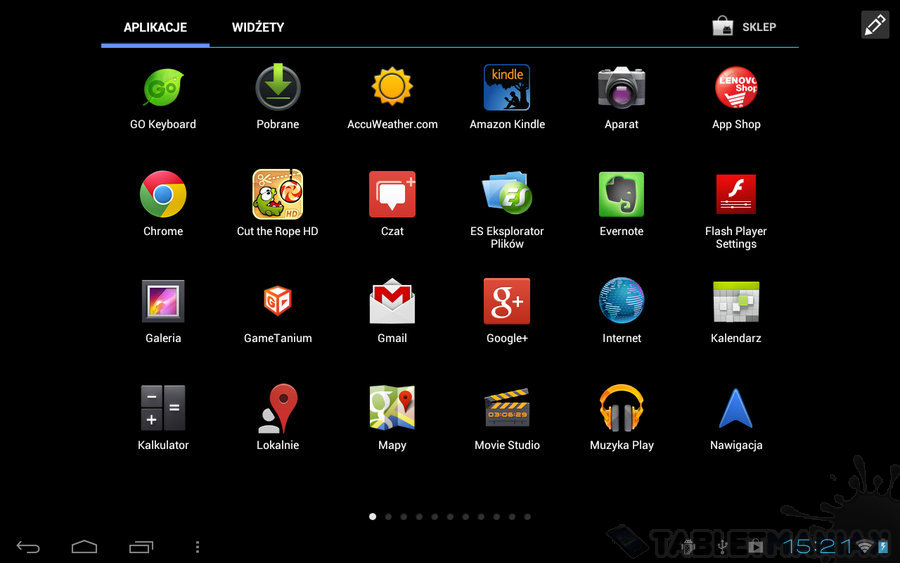
Task: Open the GO Keyboard app
Action: coord(163,88)
